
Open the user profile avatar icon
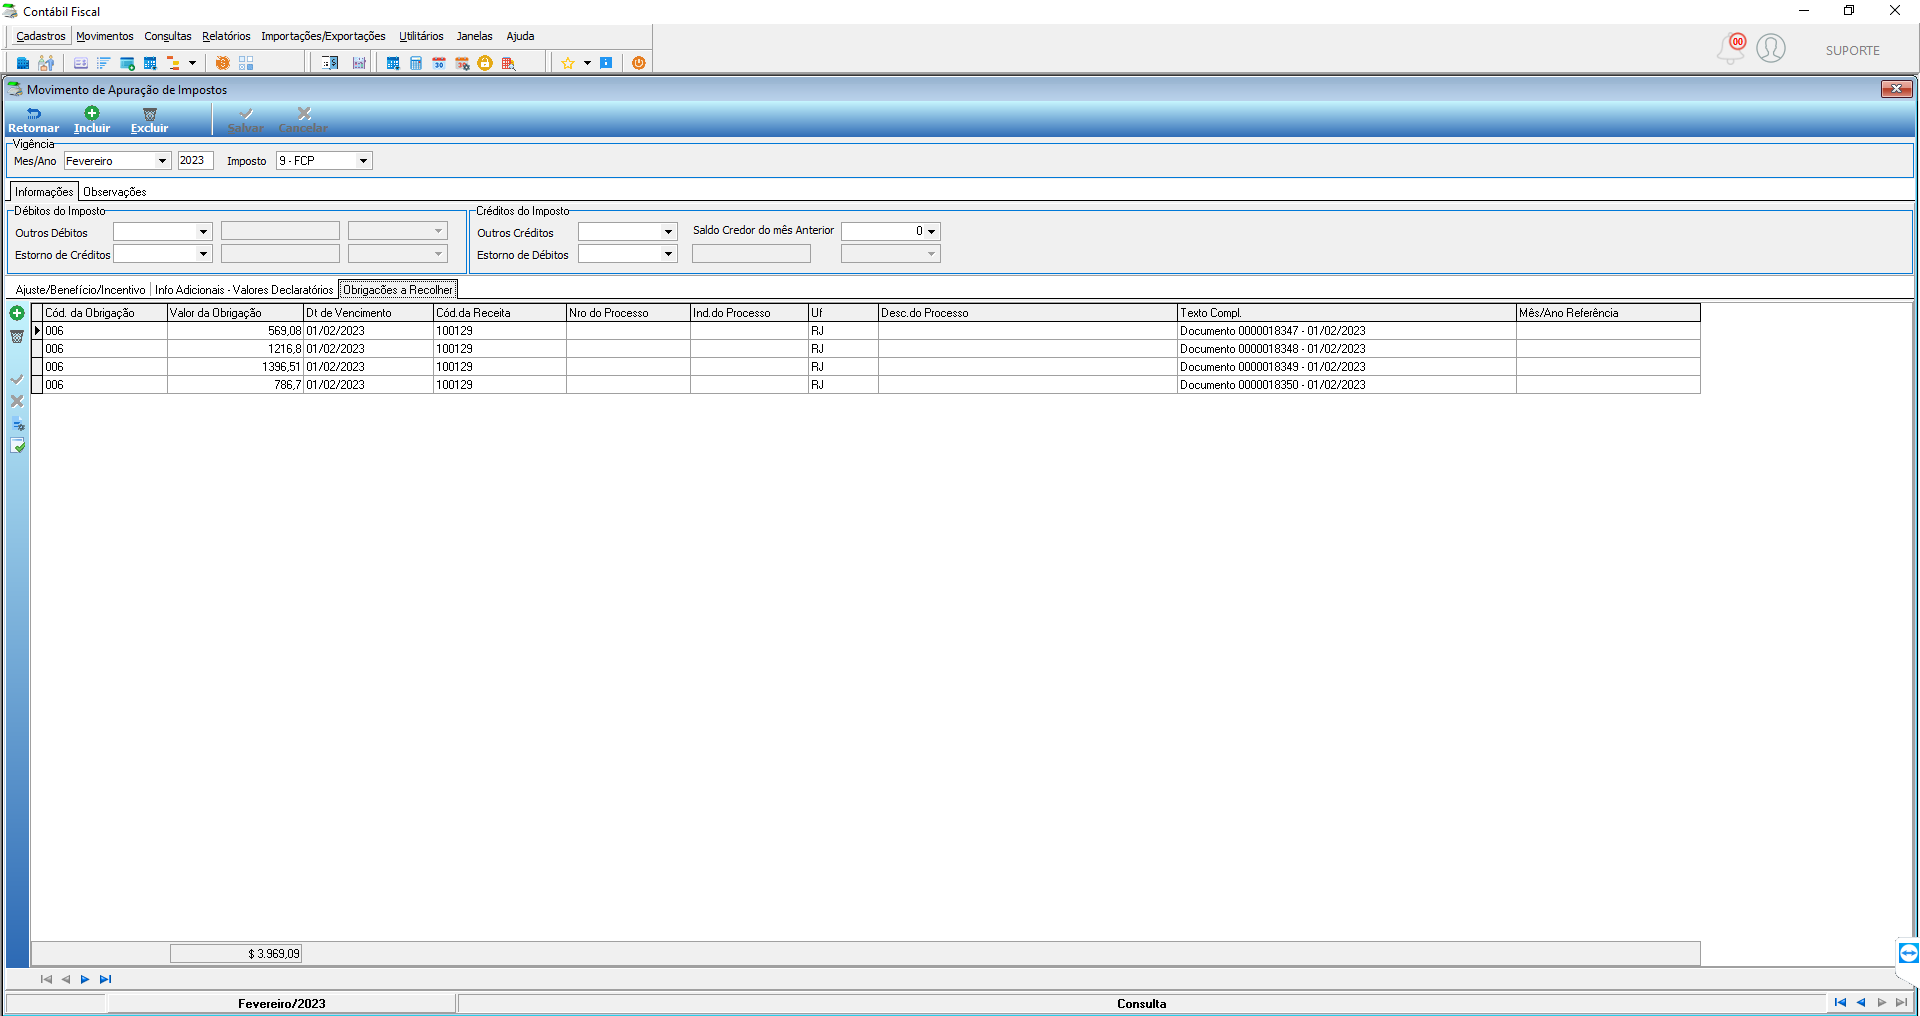click(1771, 48)
